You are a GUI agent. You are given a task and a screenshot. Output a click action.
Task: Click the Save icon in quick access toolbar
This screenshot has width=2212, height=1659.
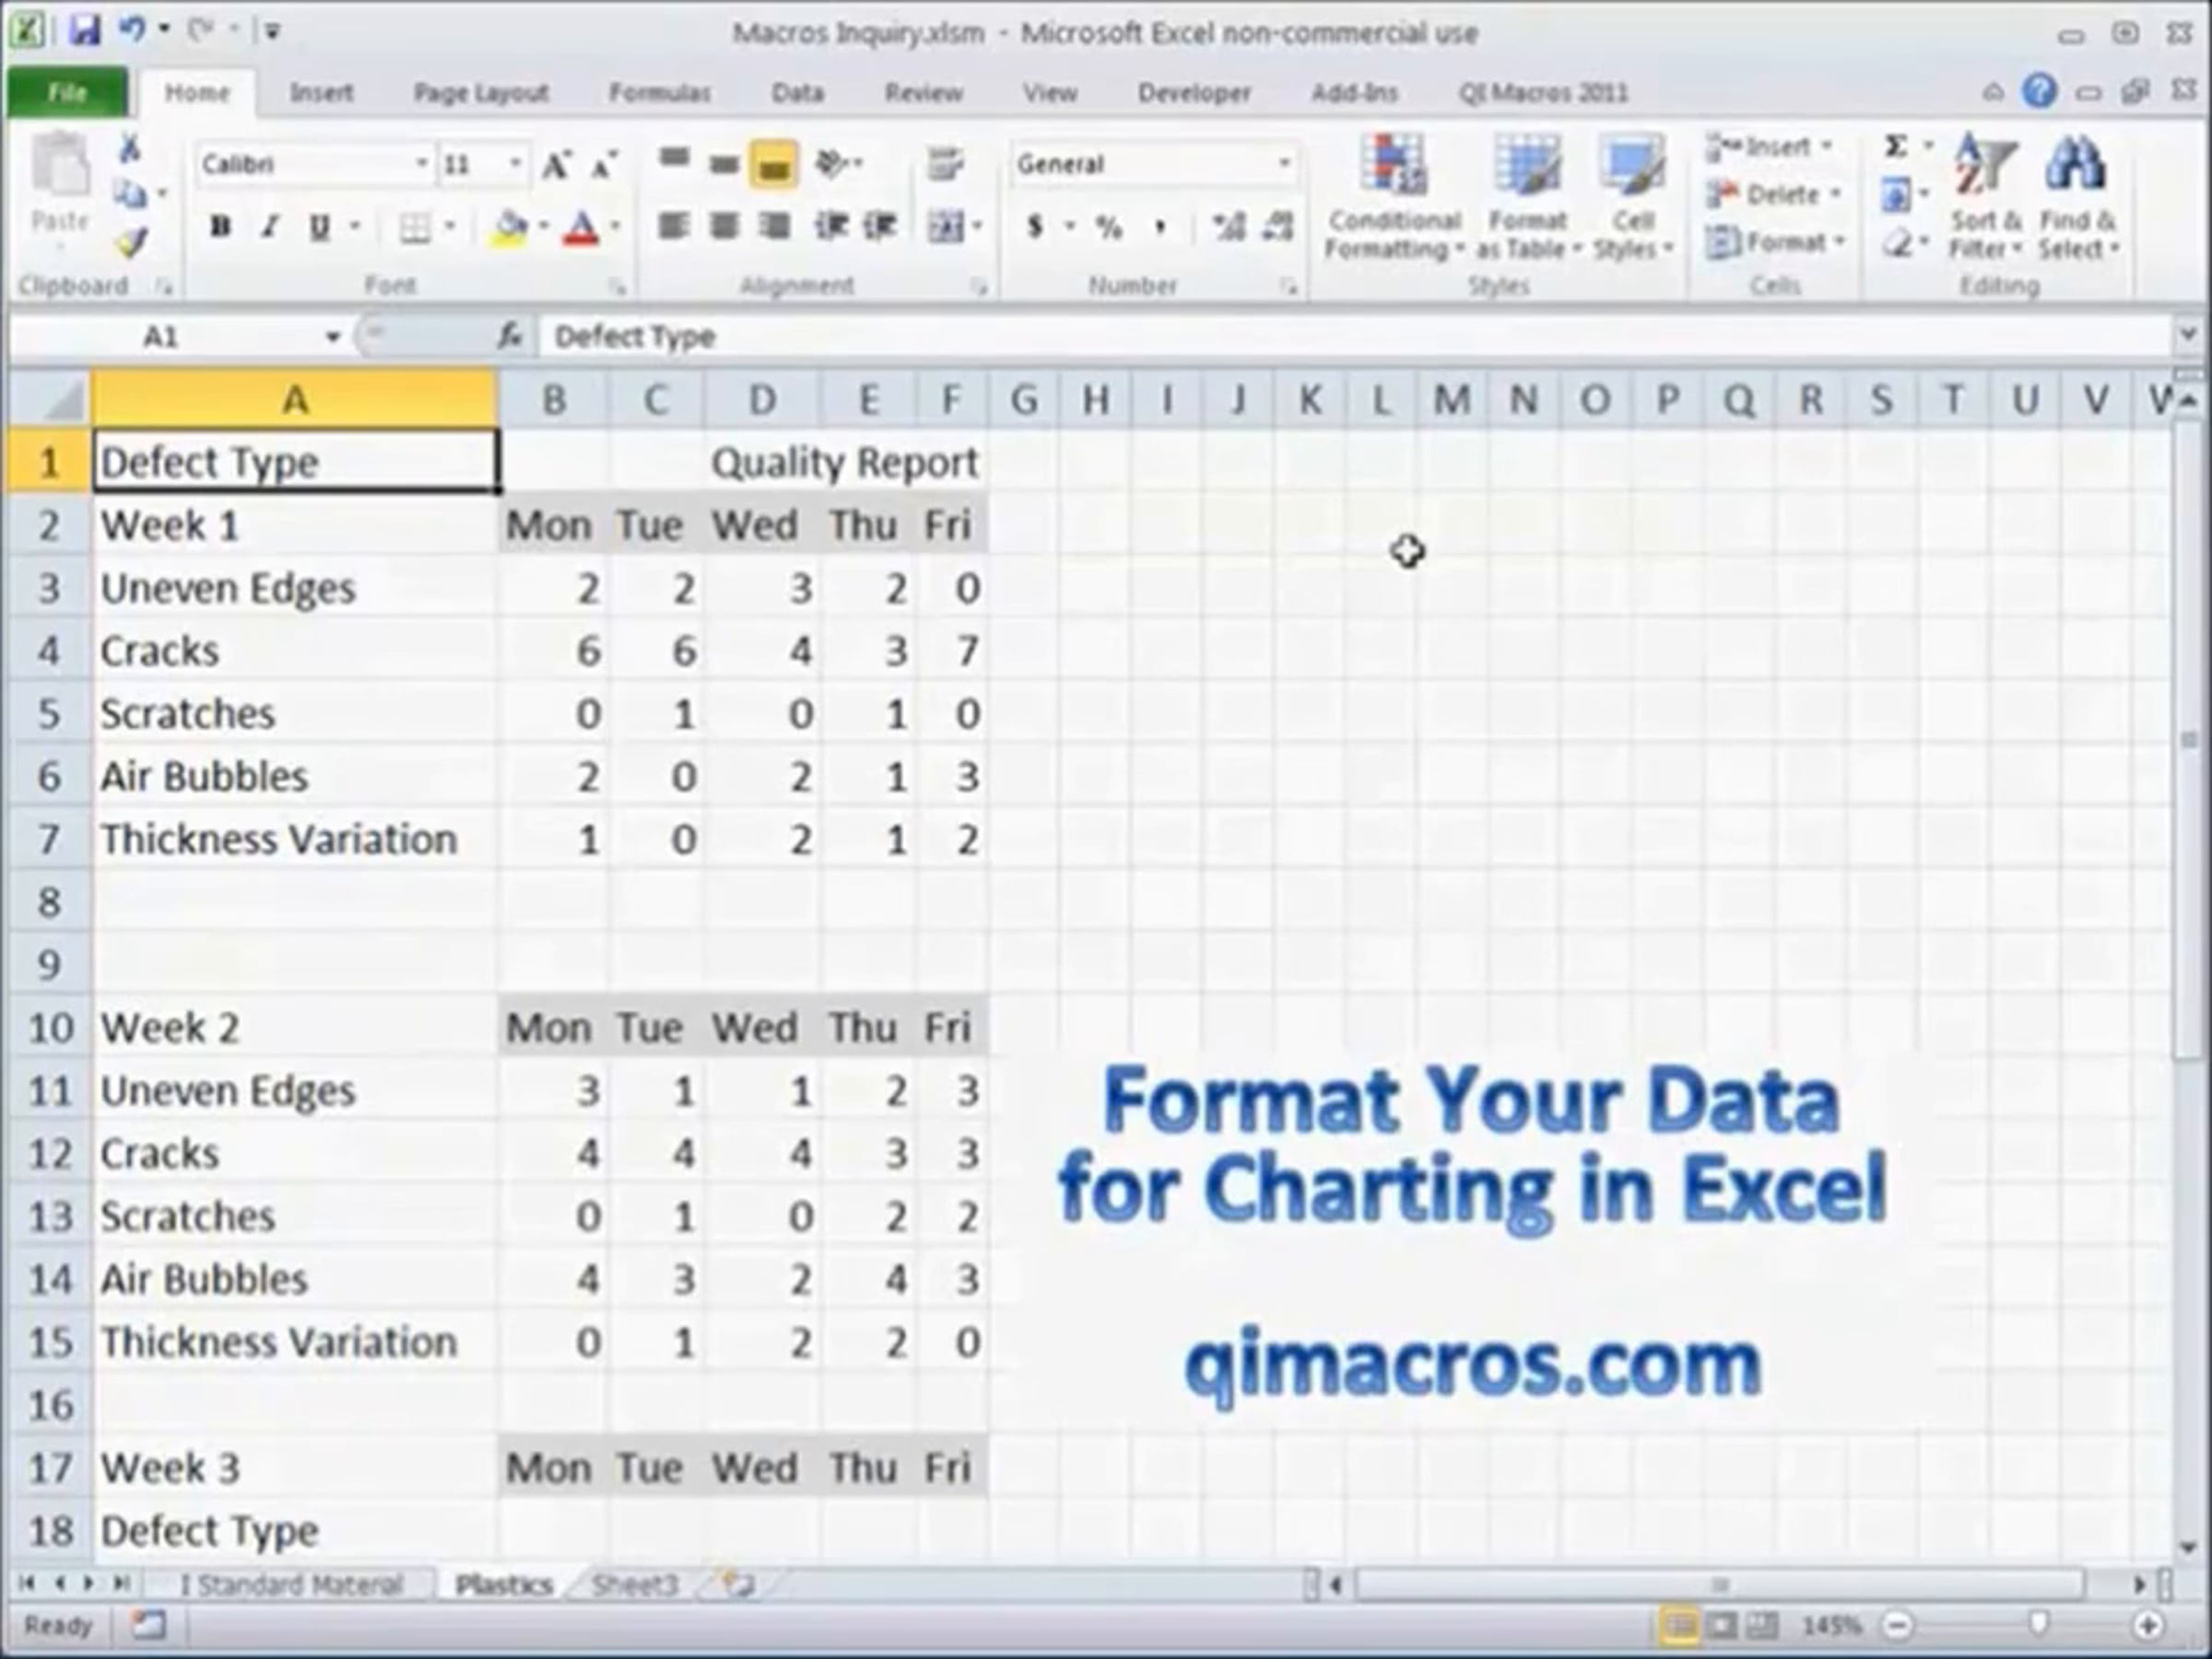(x=84, y=31)
